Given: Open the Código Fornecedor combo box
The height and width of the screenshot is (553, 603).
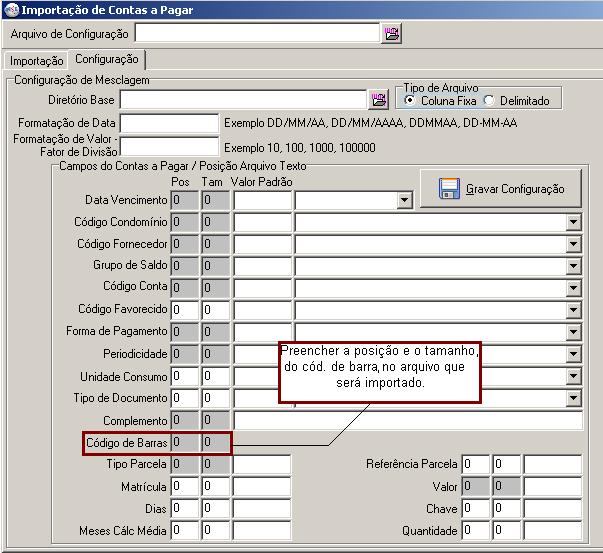Looking at the screenshot, I should pyautogui.click(x=573, y=245).
